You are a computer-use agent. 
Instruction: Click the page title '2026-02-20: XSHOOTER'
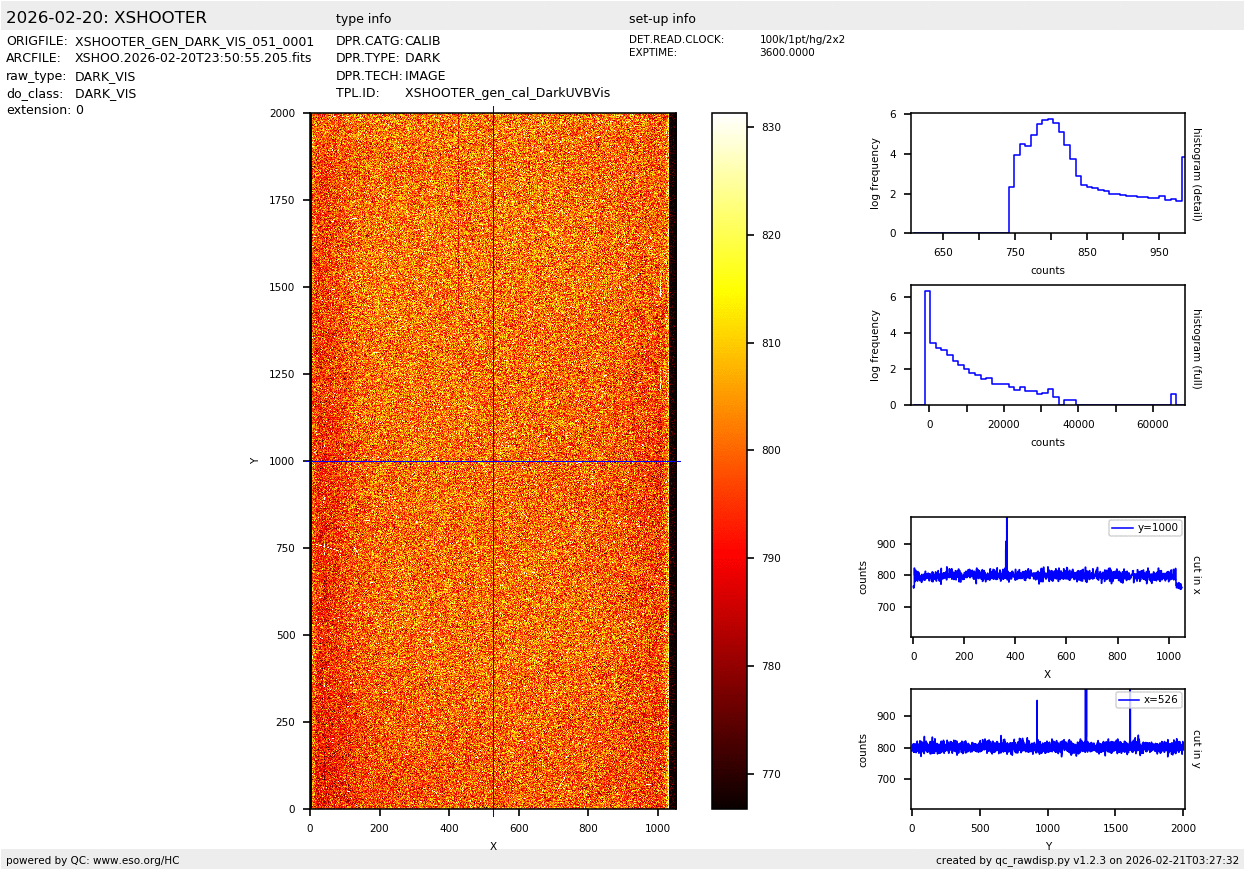tap(106, 18)
